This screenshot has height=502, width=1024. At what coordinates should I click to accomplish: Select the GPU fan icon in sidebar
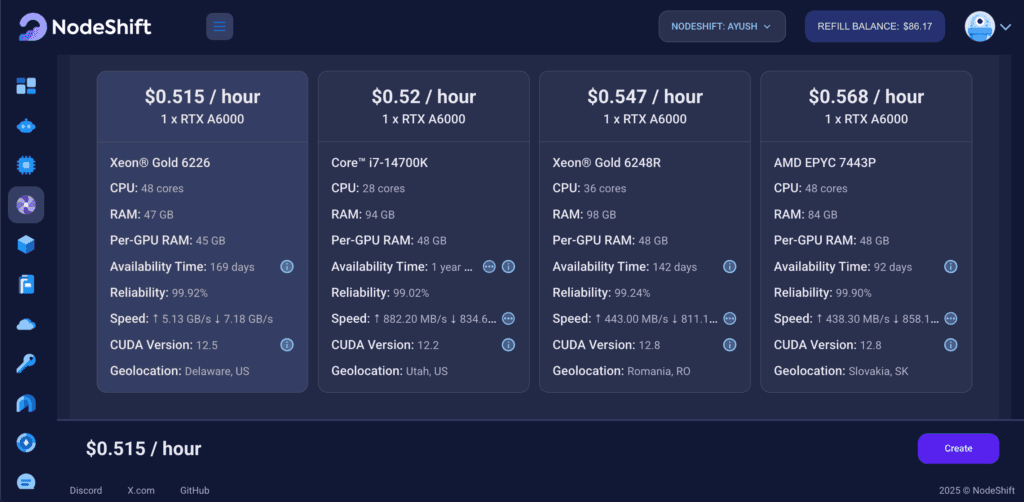coord(26,205)
